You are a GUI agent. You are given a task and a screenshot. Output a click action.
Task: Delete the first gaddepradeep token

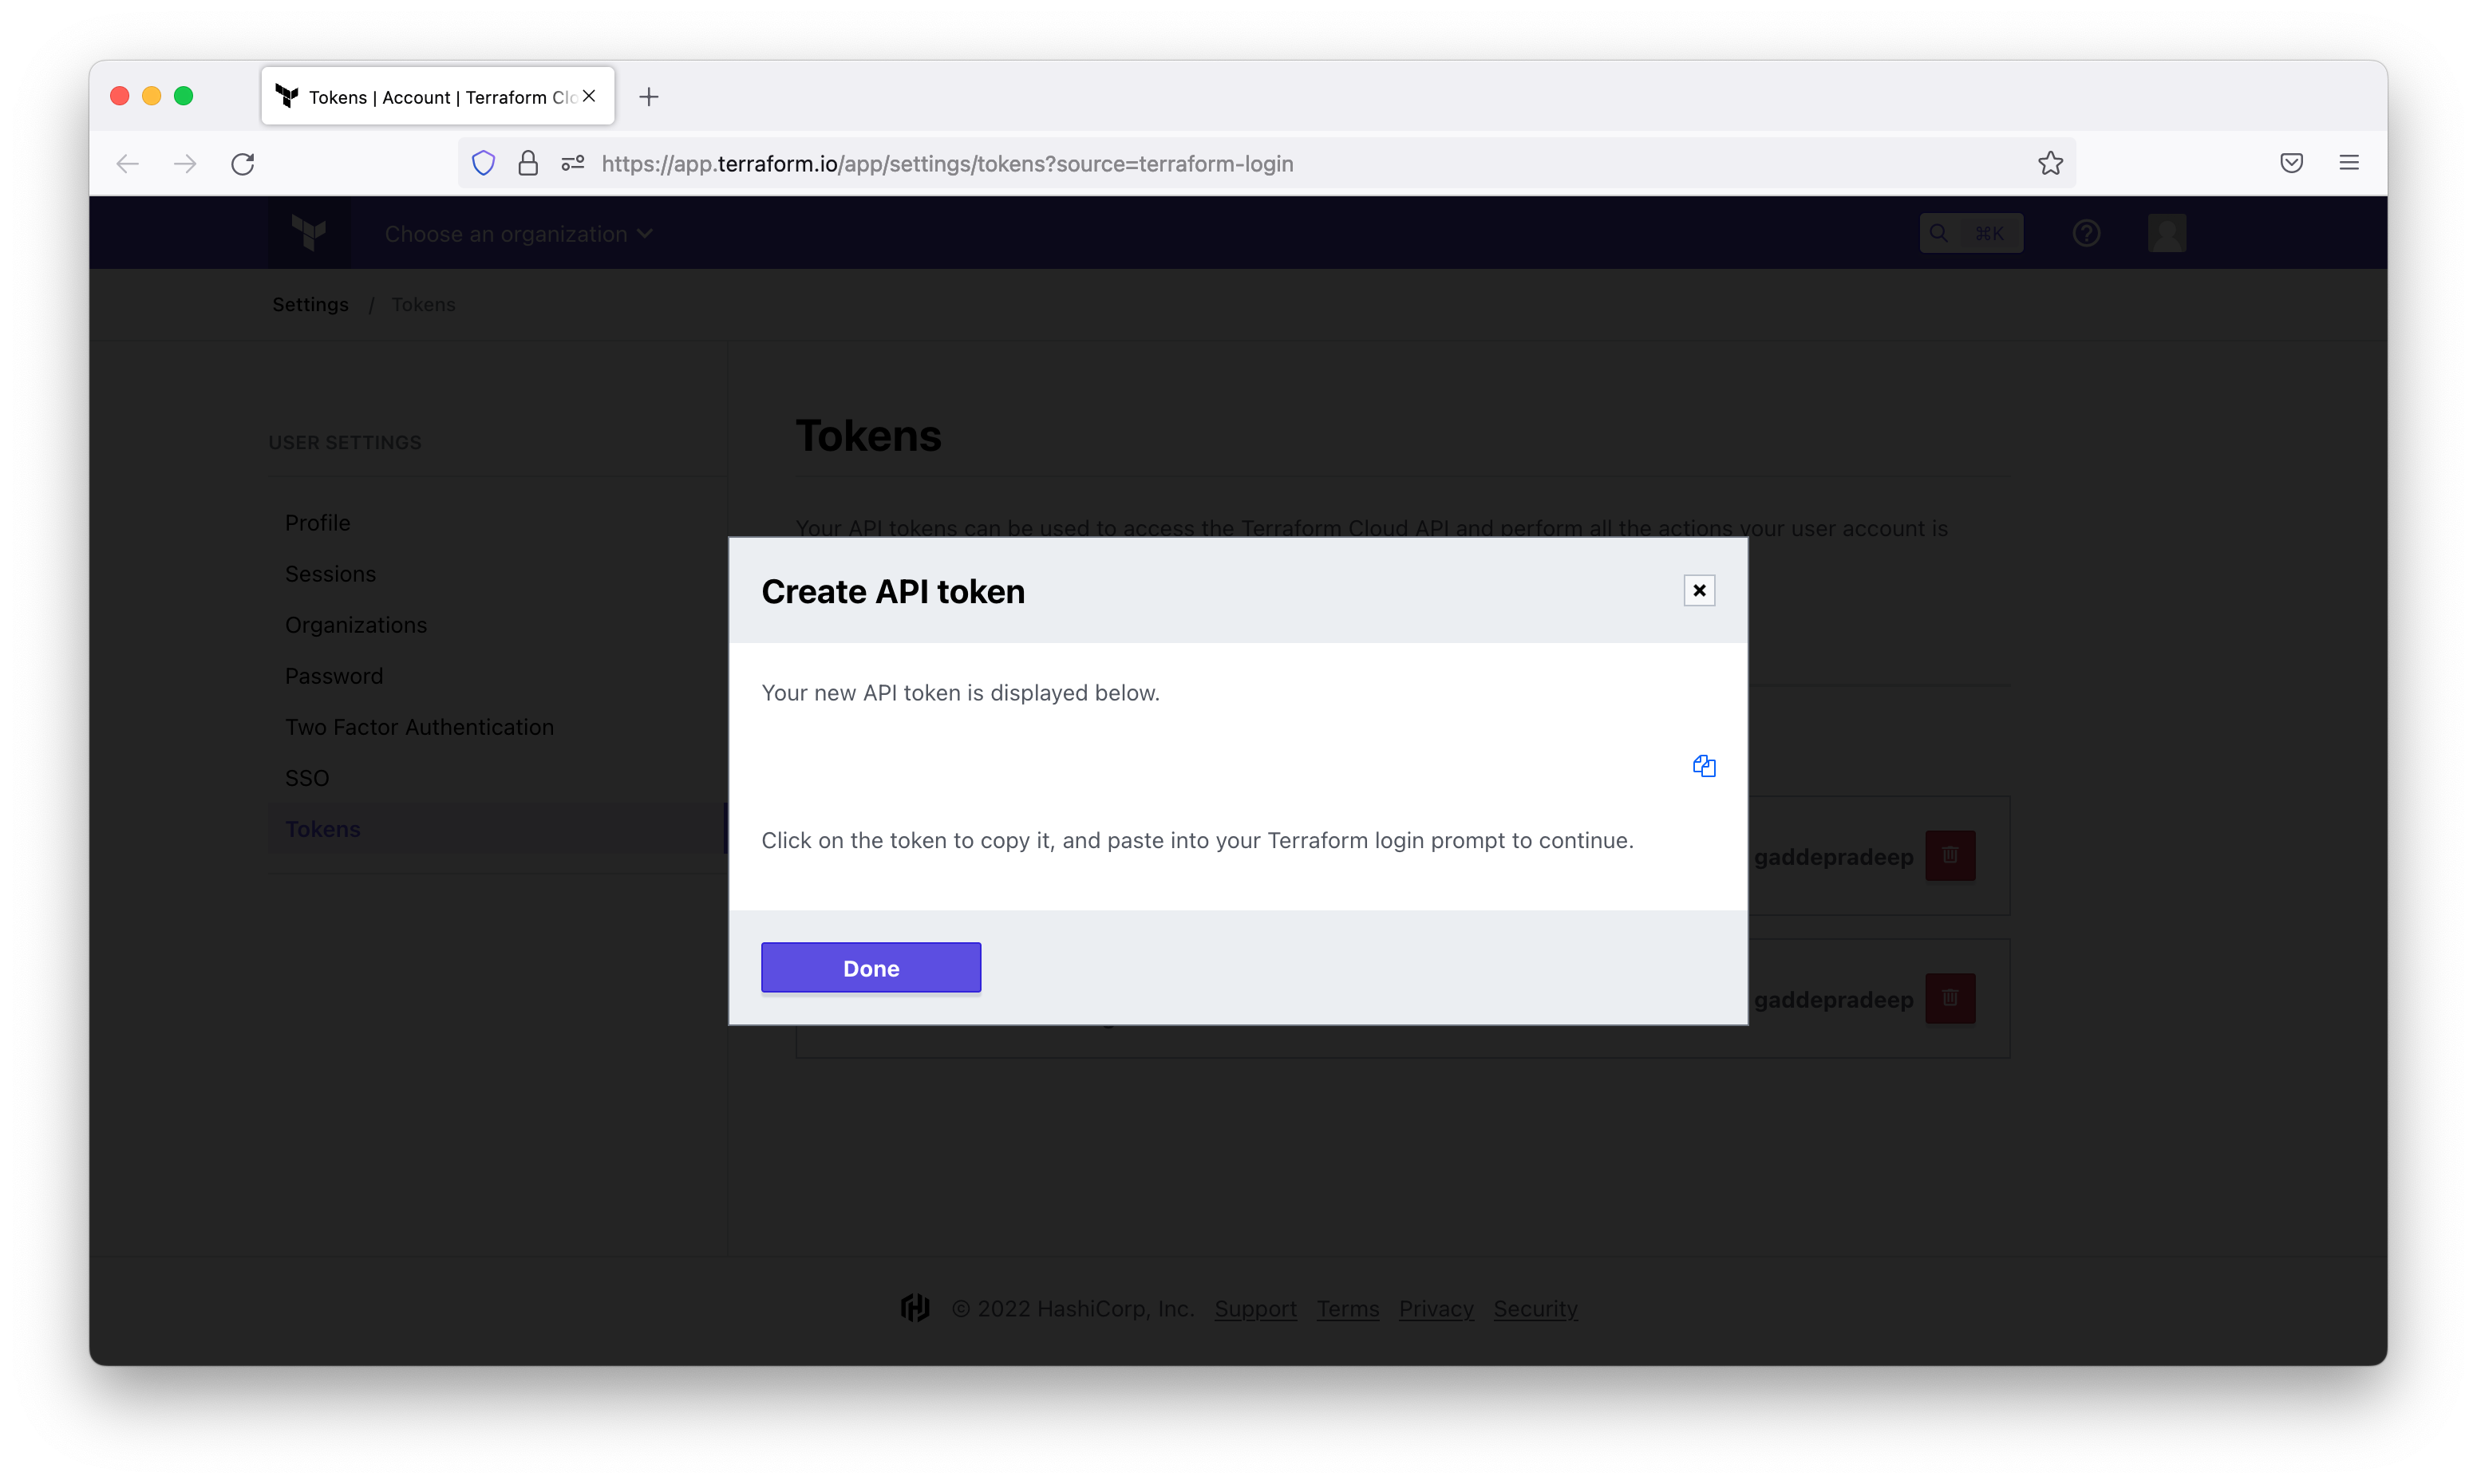click(1949, 855)
